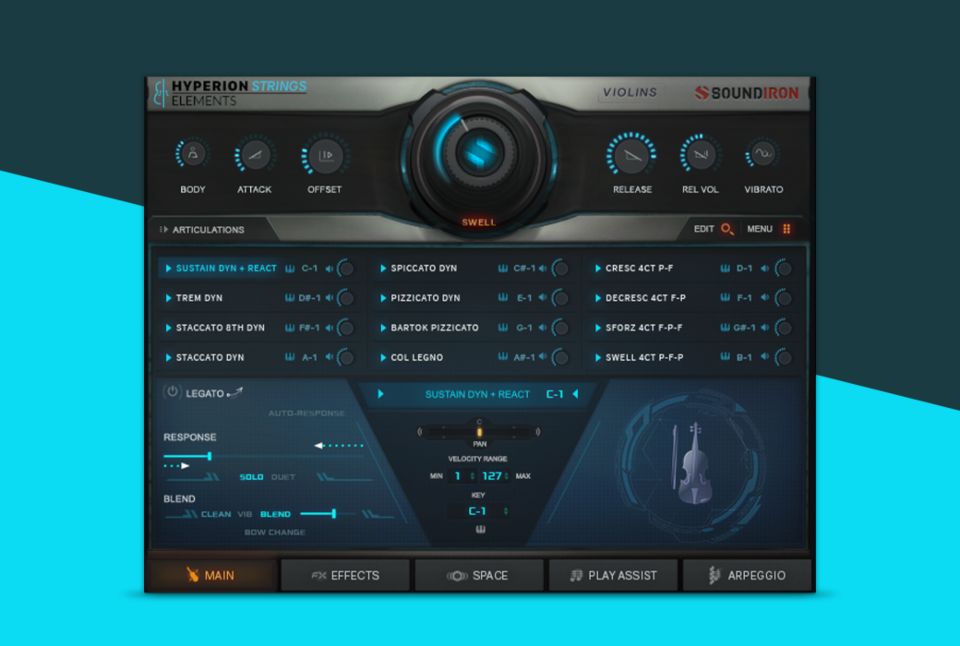The height and width of the screenshot is (646, 960).
Task: Open the Arpeggio tab
Action: coord(746,576)
